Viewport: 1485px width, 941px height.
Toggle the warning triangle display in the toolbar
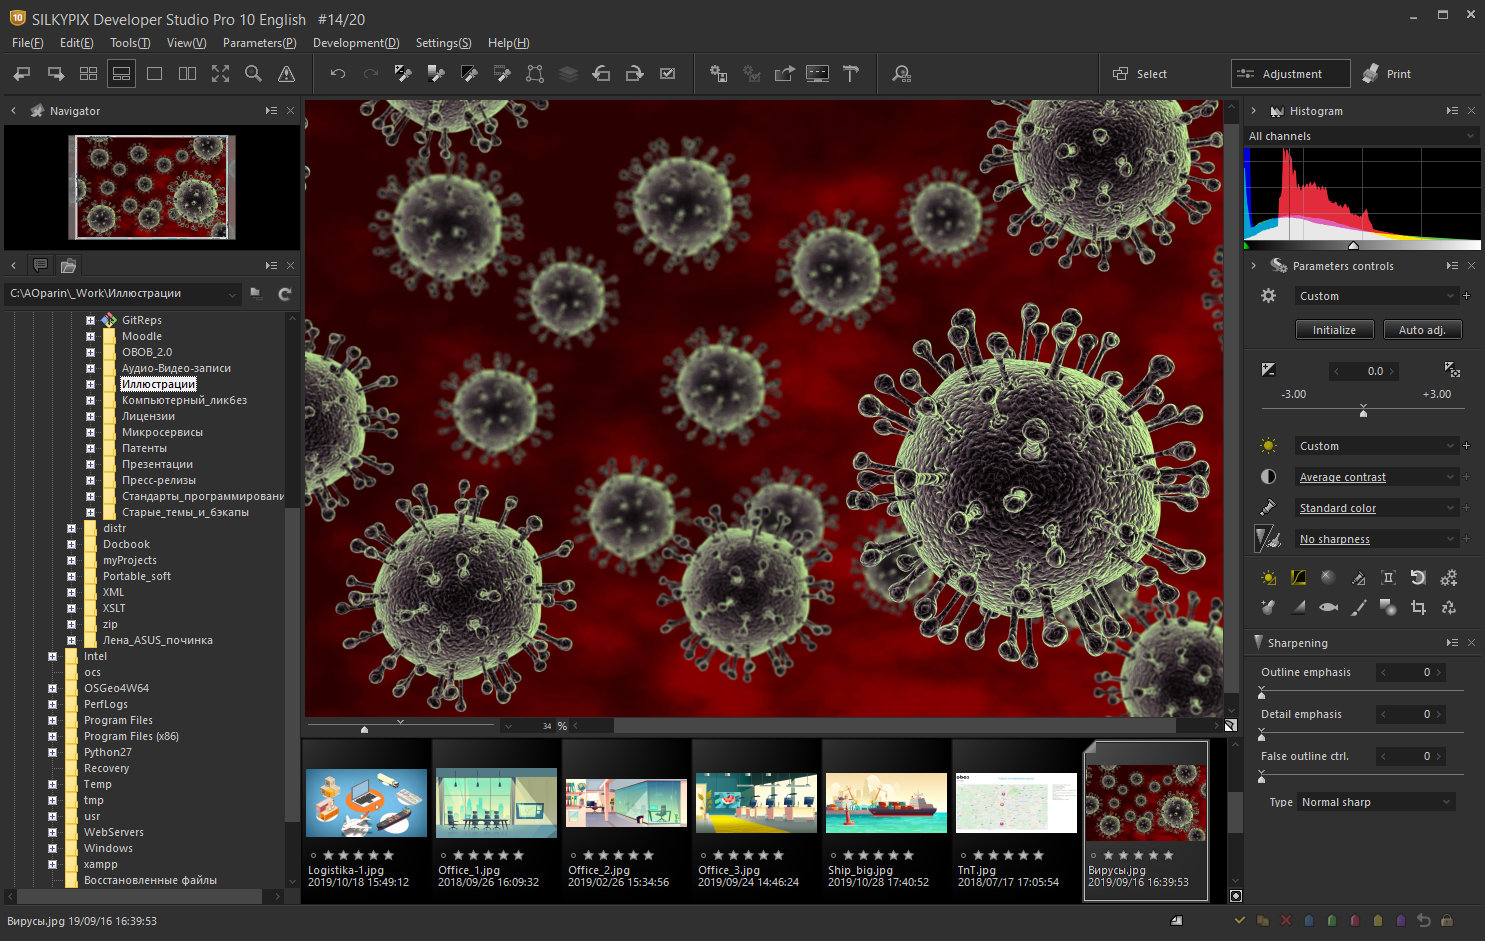(286, 74)
